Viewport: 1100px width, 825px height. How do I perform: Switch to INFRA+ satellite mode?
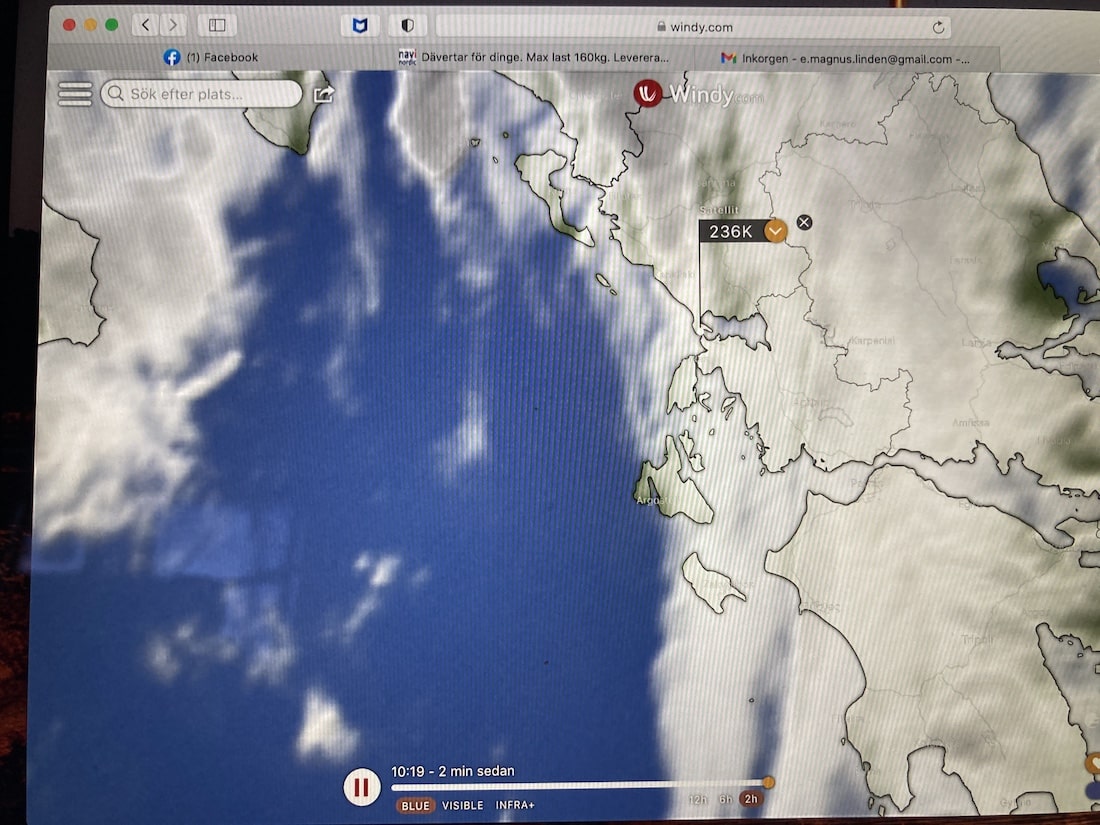click(x=515, y=805)
